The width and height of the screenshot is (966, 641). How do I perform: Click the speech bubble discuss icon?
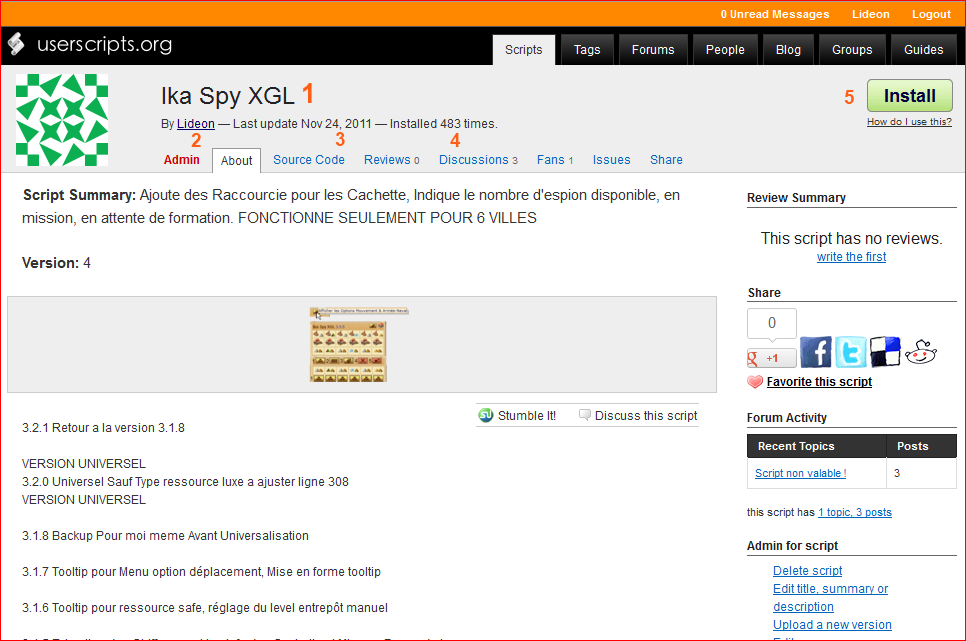coord(585,415)
